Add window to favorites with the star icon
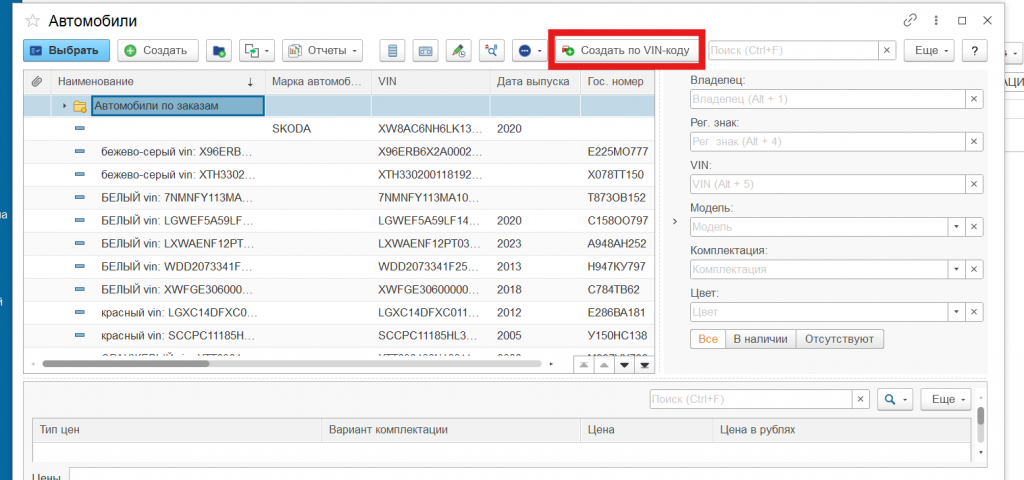 click(33, 20)
